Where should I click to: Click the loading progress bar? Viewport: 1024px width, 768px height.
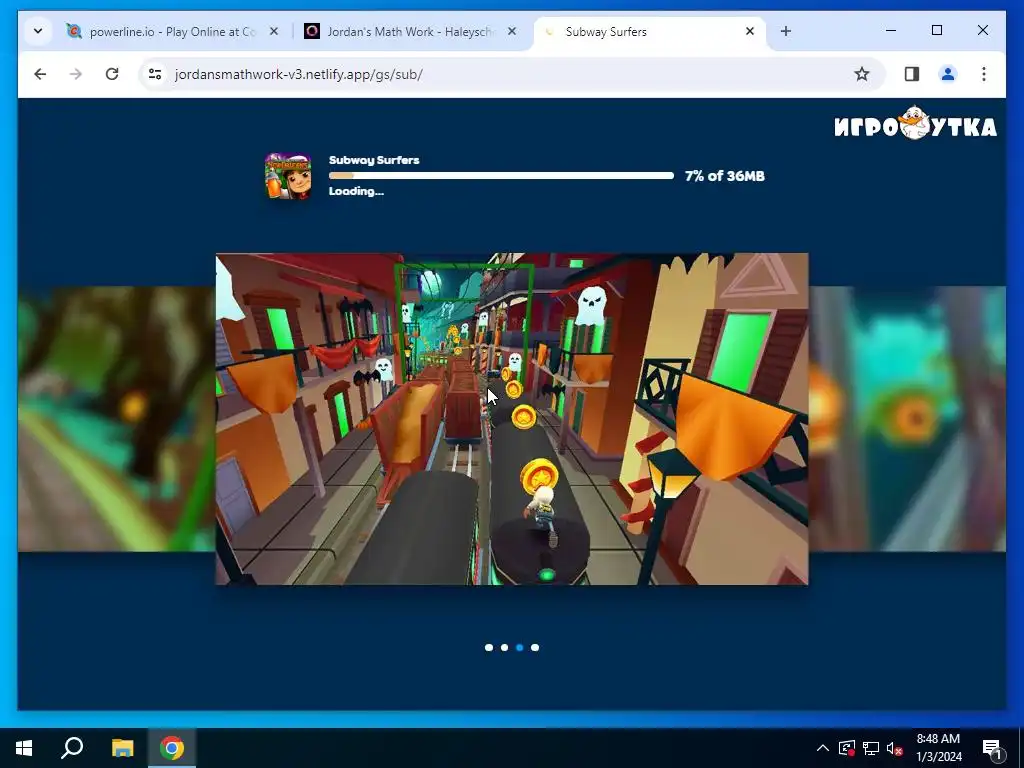[501, 176]
